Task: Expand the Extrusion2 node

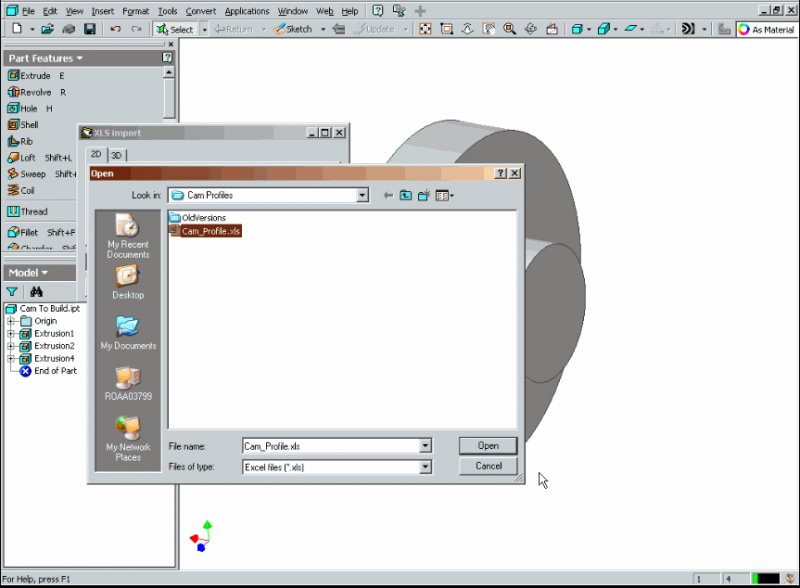Action: click(11, 346)
